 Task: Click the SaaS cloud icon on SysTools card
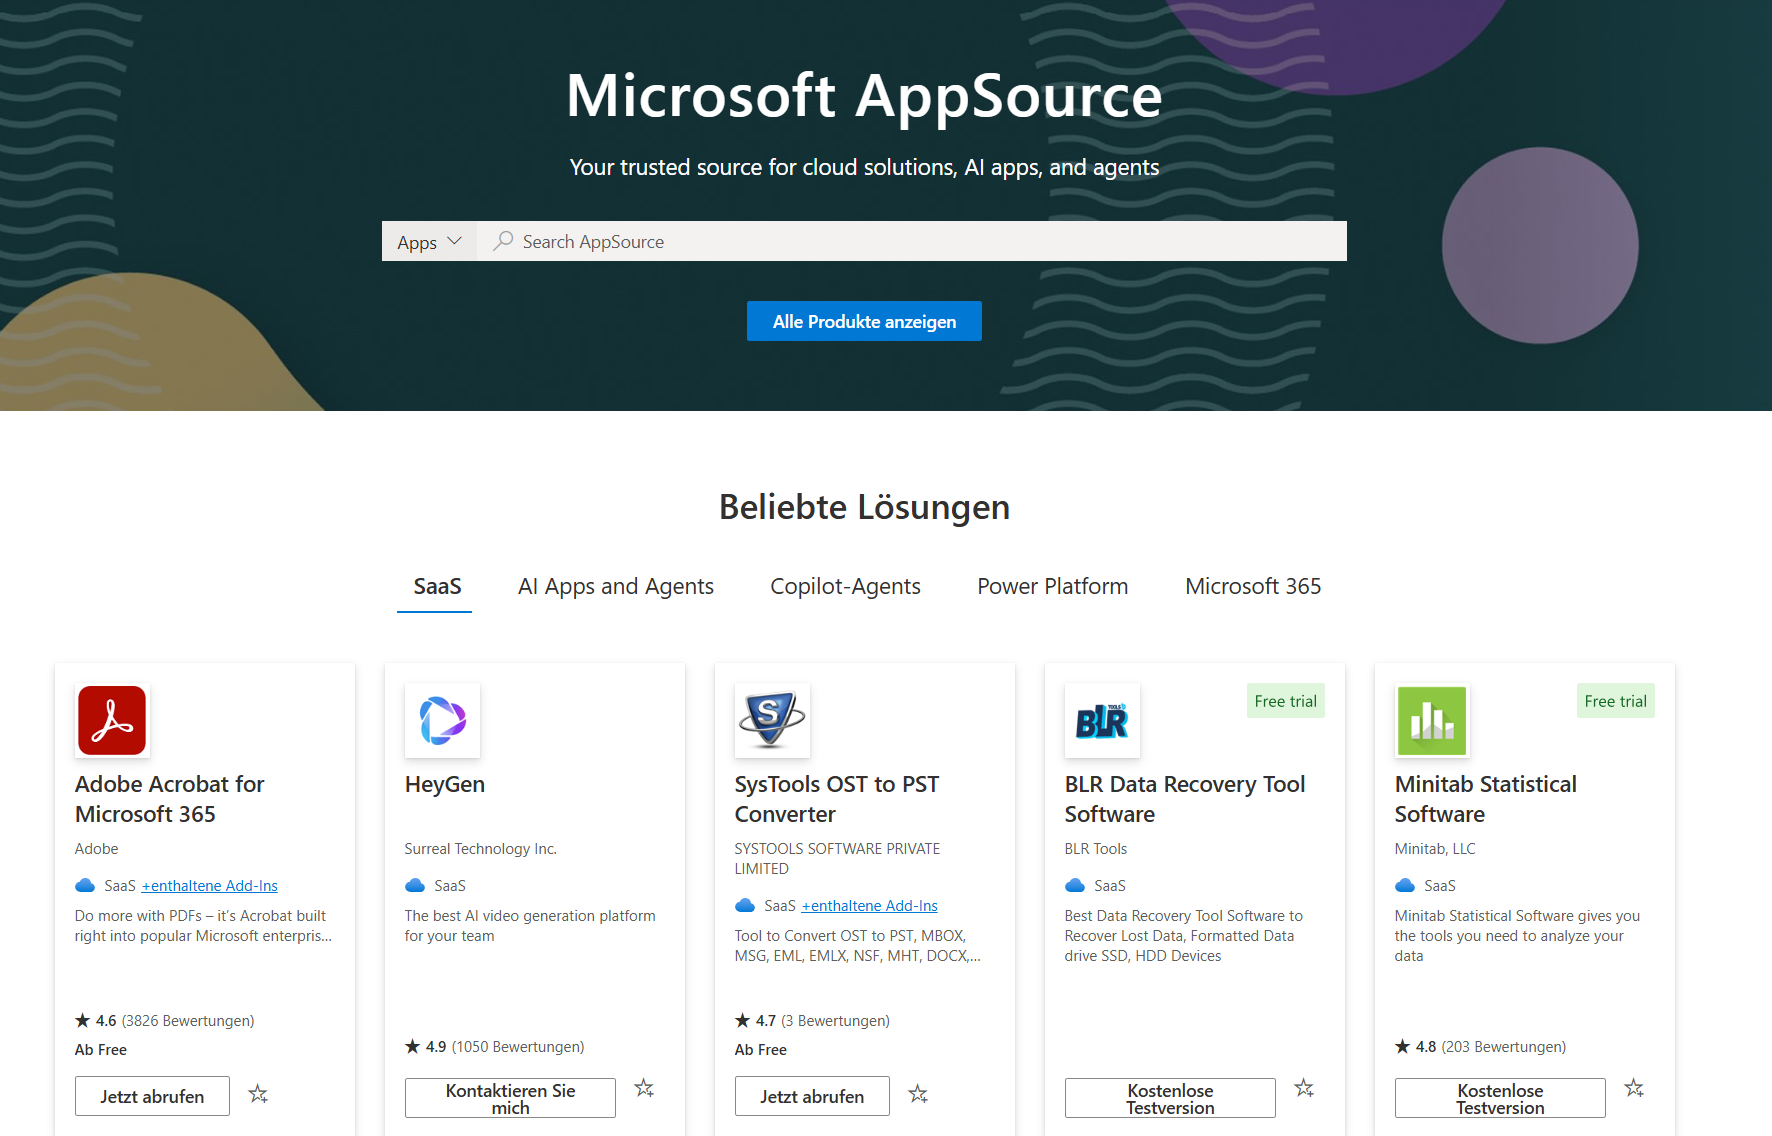[745, 905]
